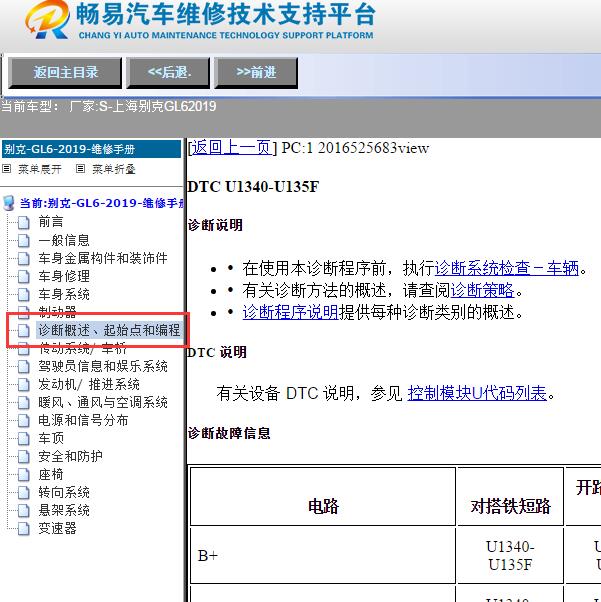
Task: Open 车身系统 section
Action: point(64,294)
